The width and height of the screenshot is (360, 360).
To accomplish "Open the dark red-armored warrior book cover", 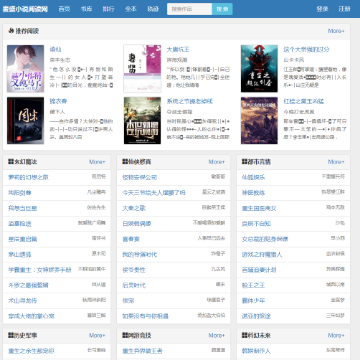I will pos(259,69).
